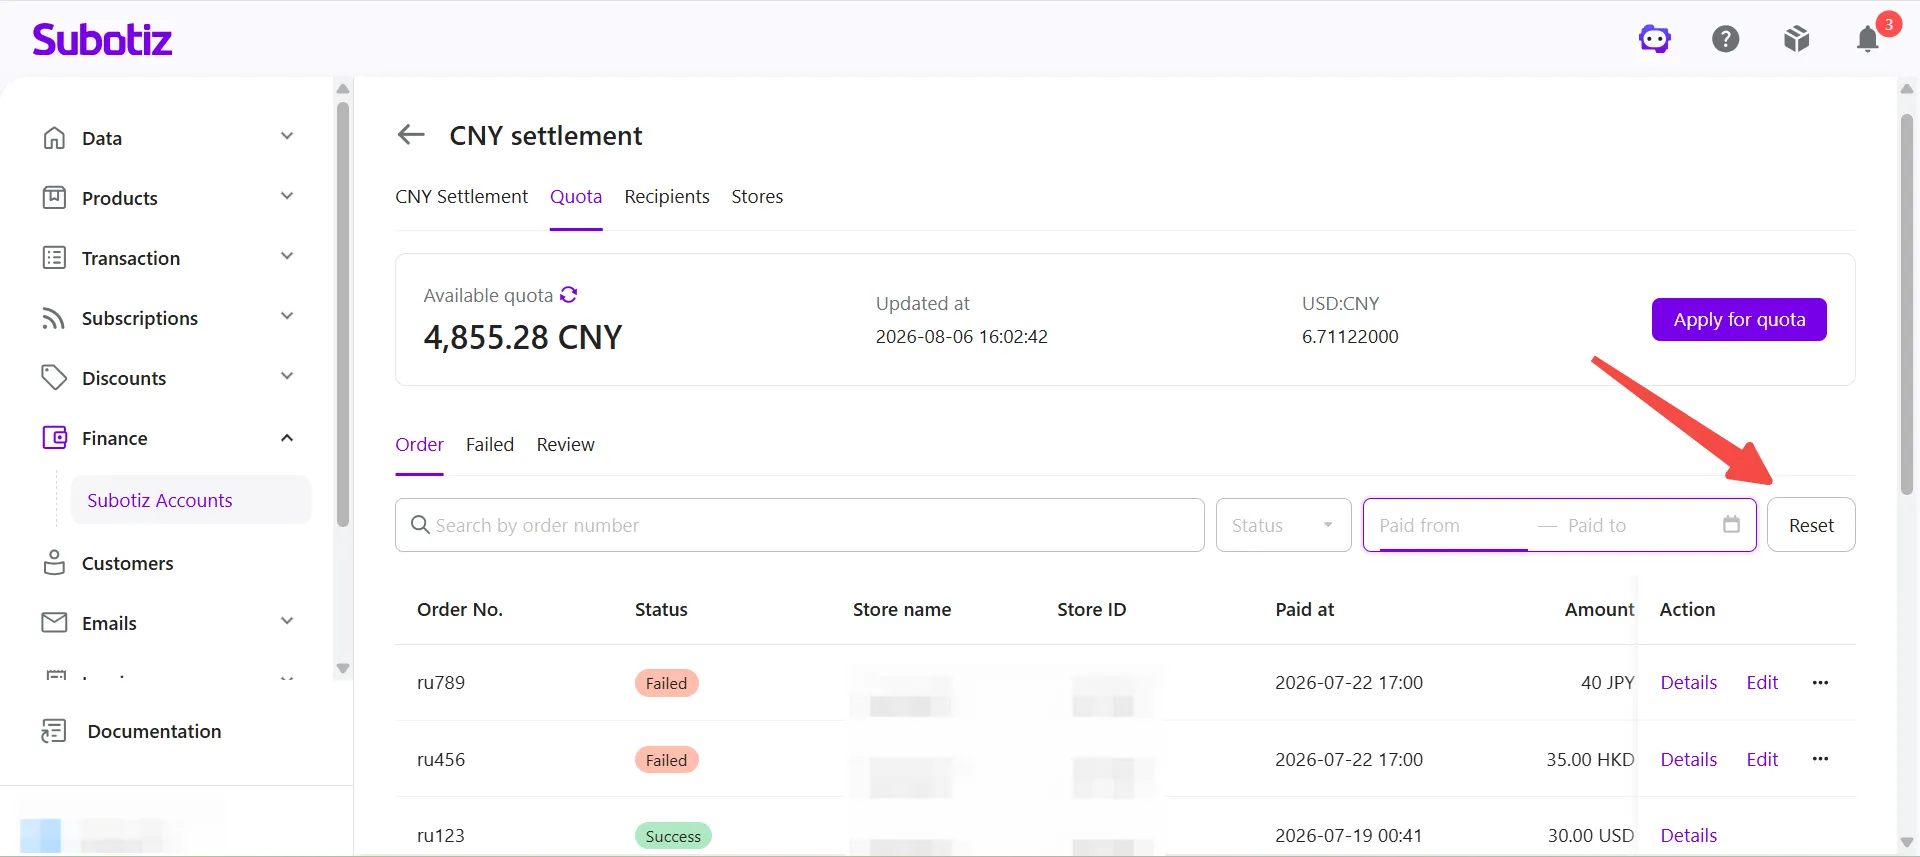Screen dimensions: 1920x857
Task: Expand the Data menu chevron
Action: 287,136
